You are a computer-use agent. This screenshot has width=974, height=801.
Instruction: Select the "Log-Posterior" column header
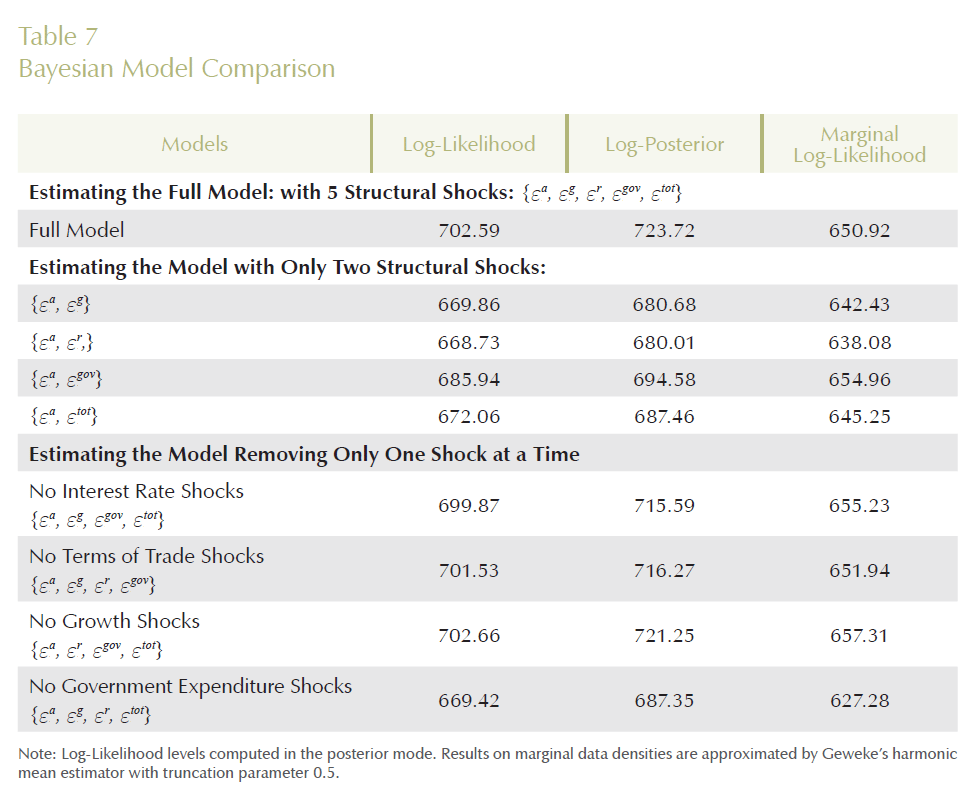(664, 144)
